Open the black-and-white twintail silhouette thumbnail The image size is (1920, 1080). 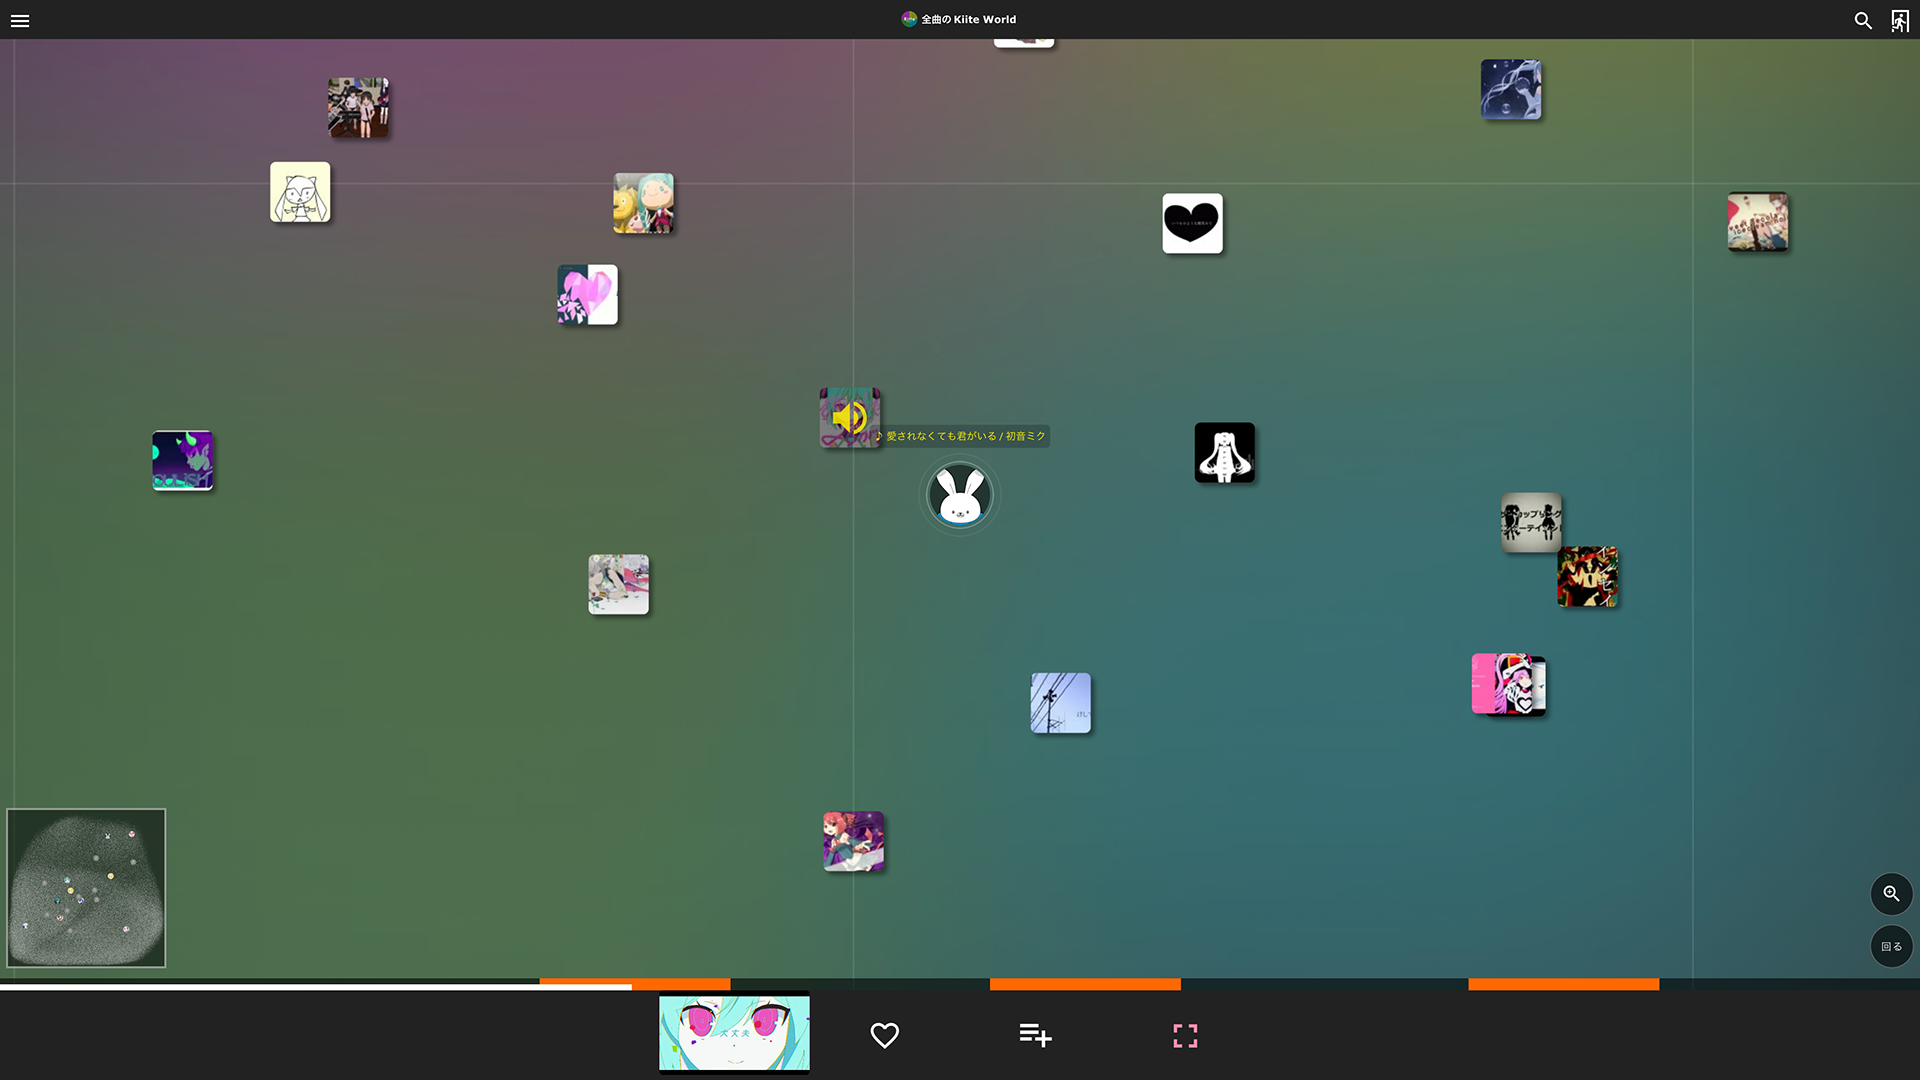coord(1224,452)
